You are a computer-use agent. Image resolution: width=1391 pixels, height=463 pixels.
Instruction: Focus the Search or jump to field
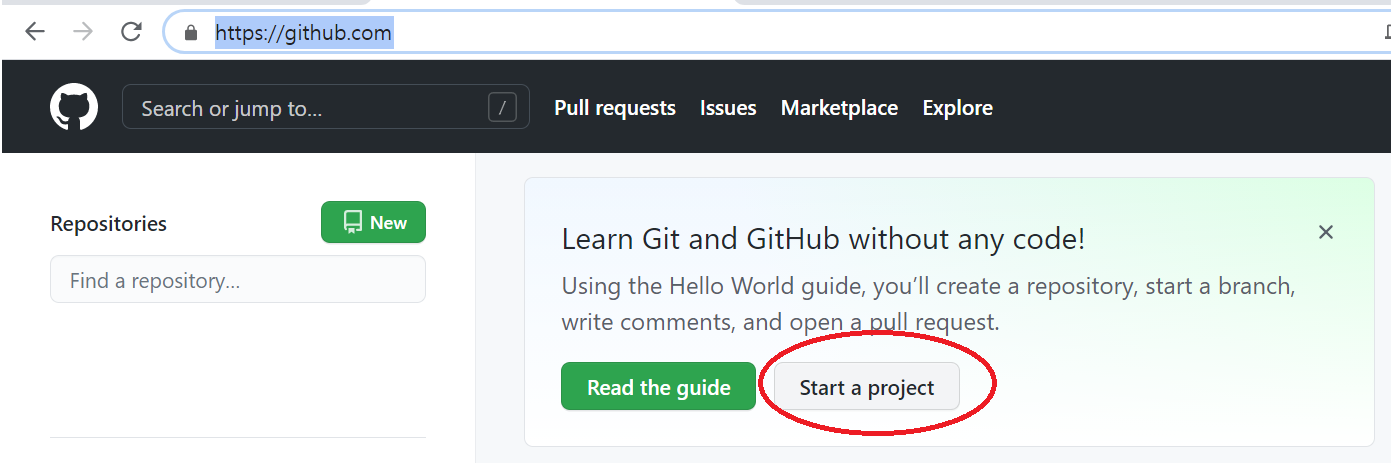tap(326, 107)
